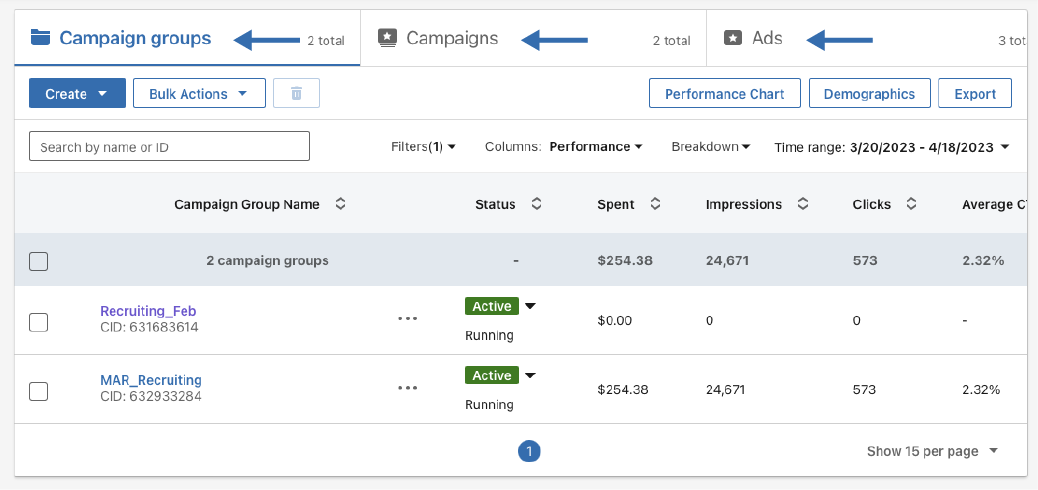Open the three-dot menu for Recruiting_Feb
The width and height of the screenshot is (1038, 490).
(407, 318)
